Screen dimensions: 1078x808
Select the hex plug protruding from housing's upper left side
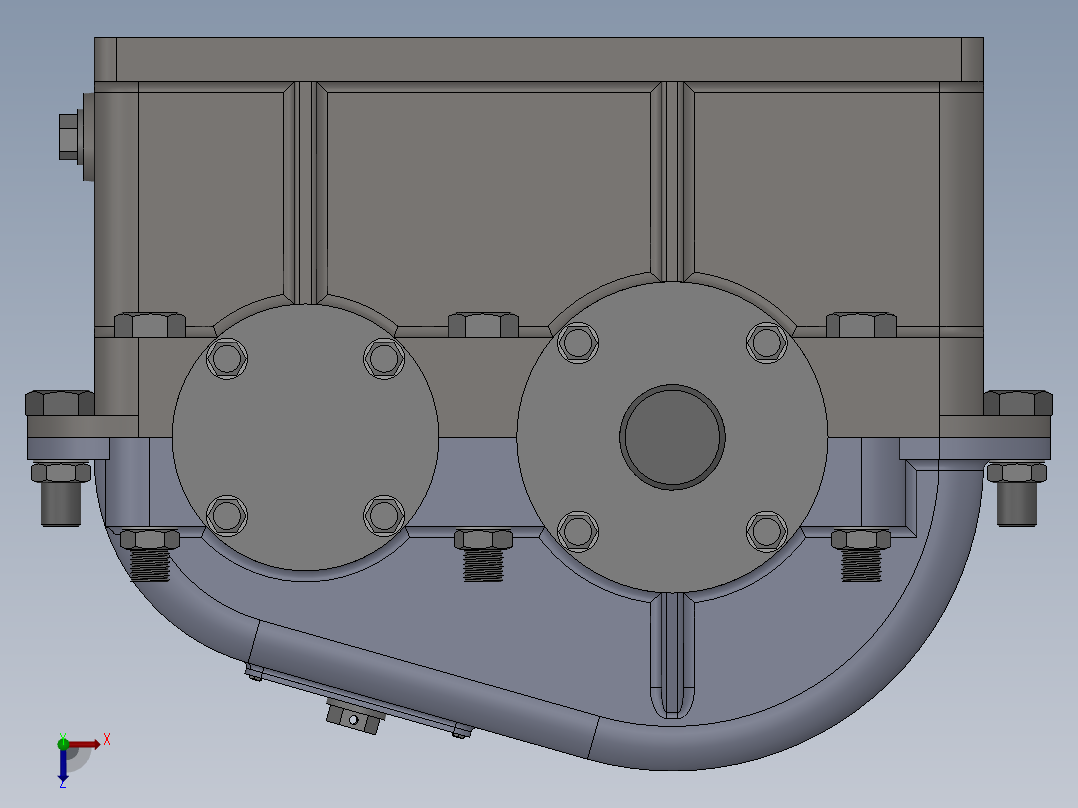pos(69,137)
